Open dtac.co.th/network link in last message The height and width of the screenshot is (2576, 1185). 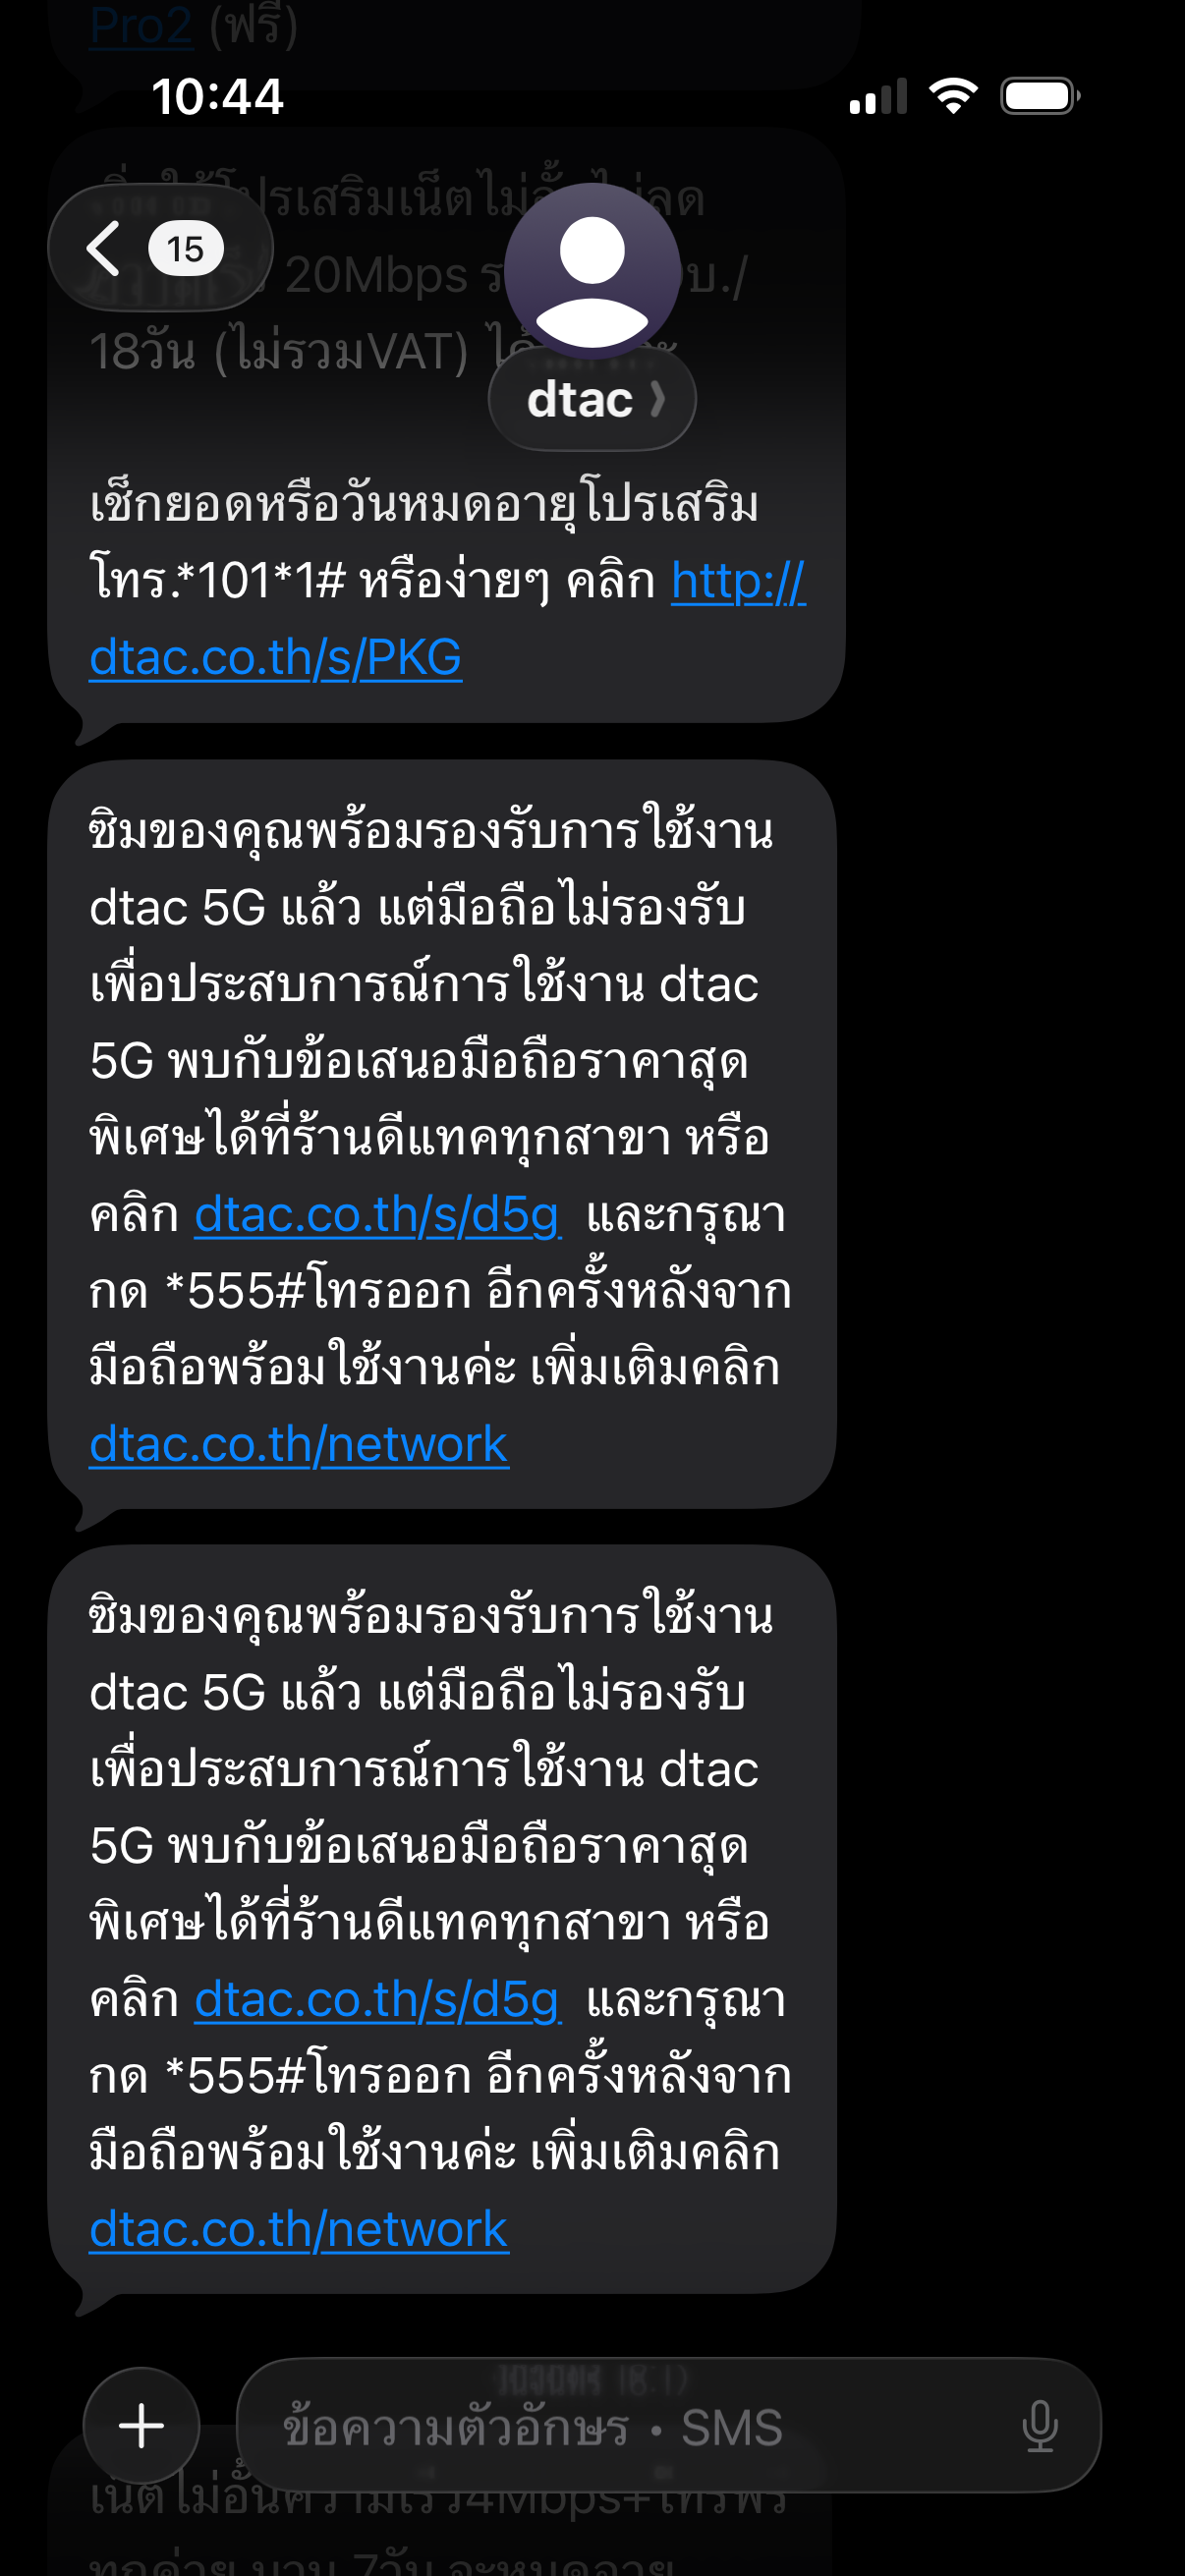coord(299,2229)
